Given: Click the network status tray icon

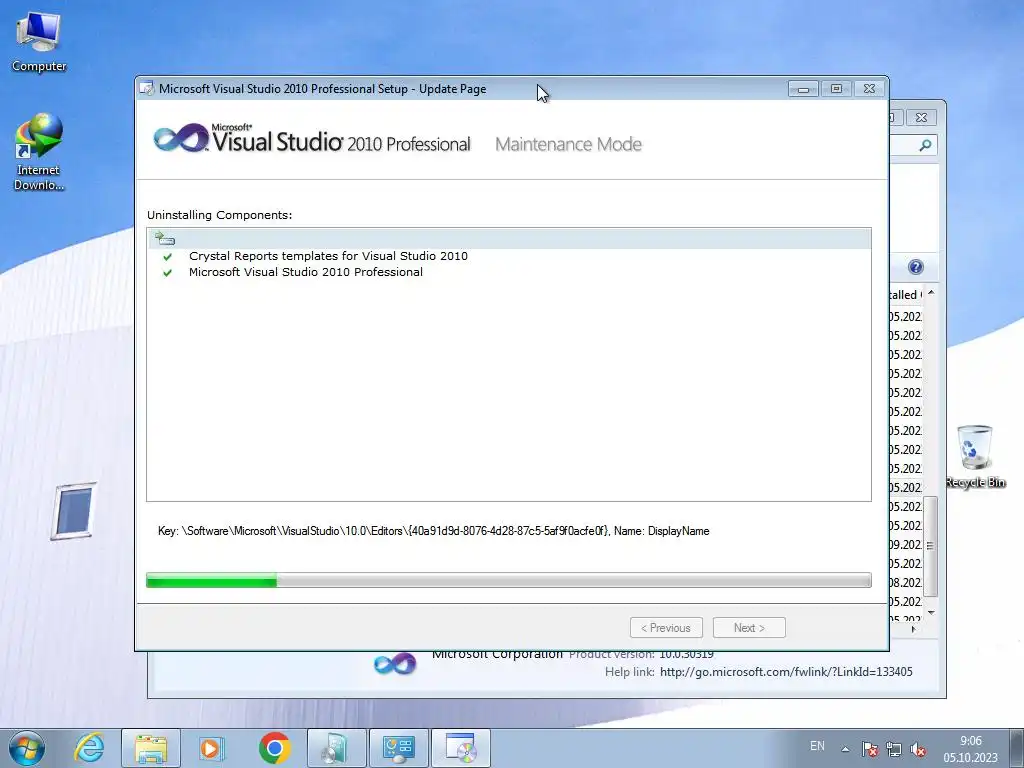Looking at the screenshot, I should [x=893, y=749].
